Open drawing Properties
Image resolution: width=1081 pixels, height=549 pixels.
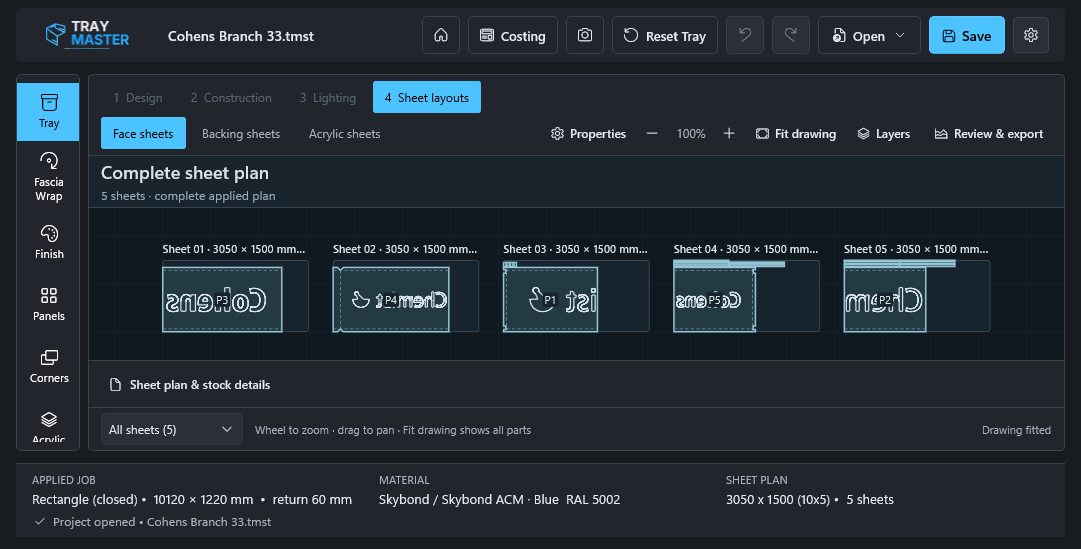pos(588,133)
